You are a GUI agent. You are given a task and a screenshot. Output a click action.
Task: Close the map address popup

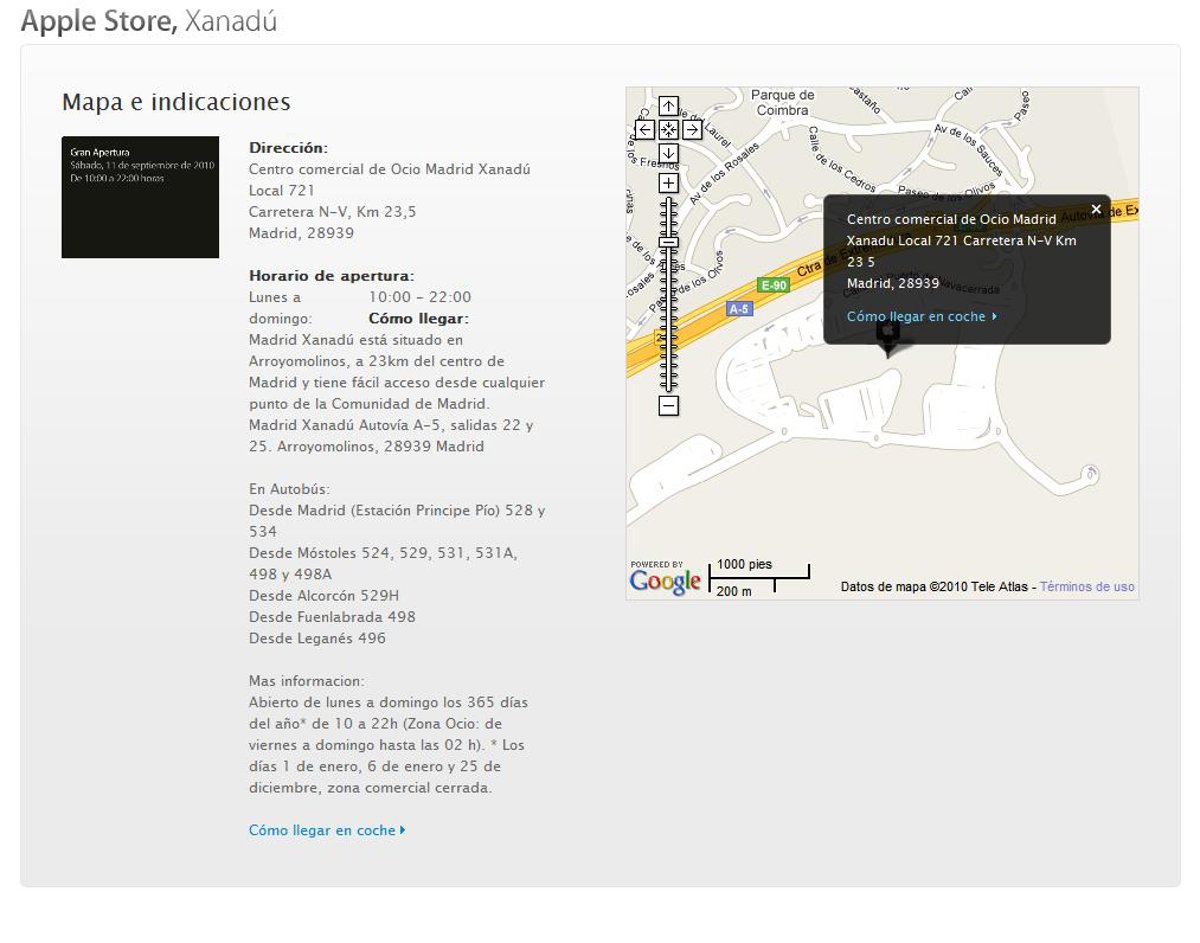click(x=1096, y=209)
